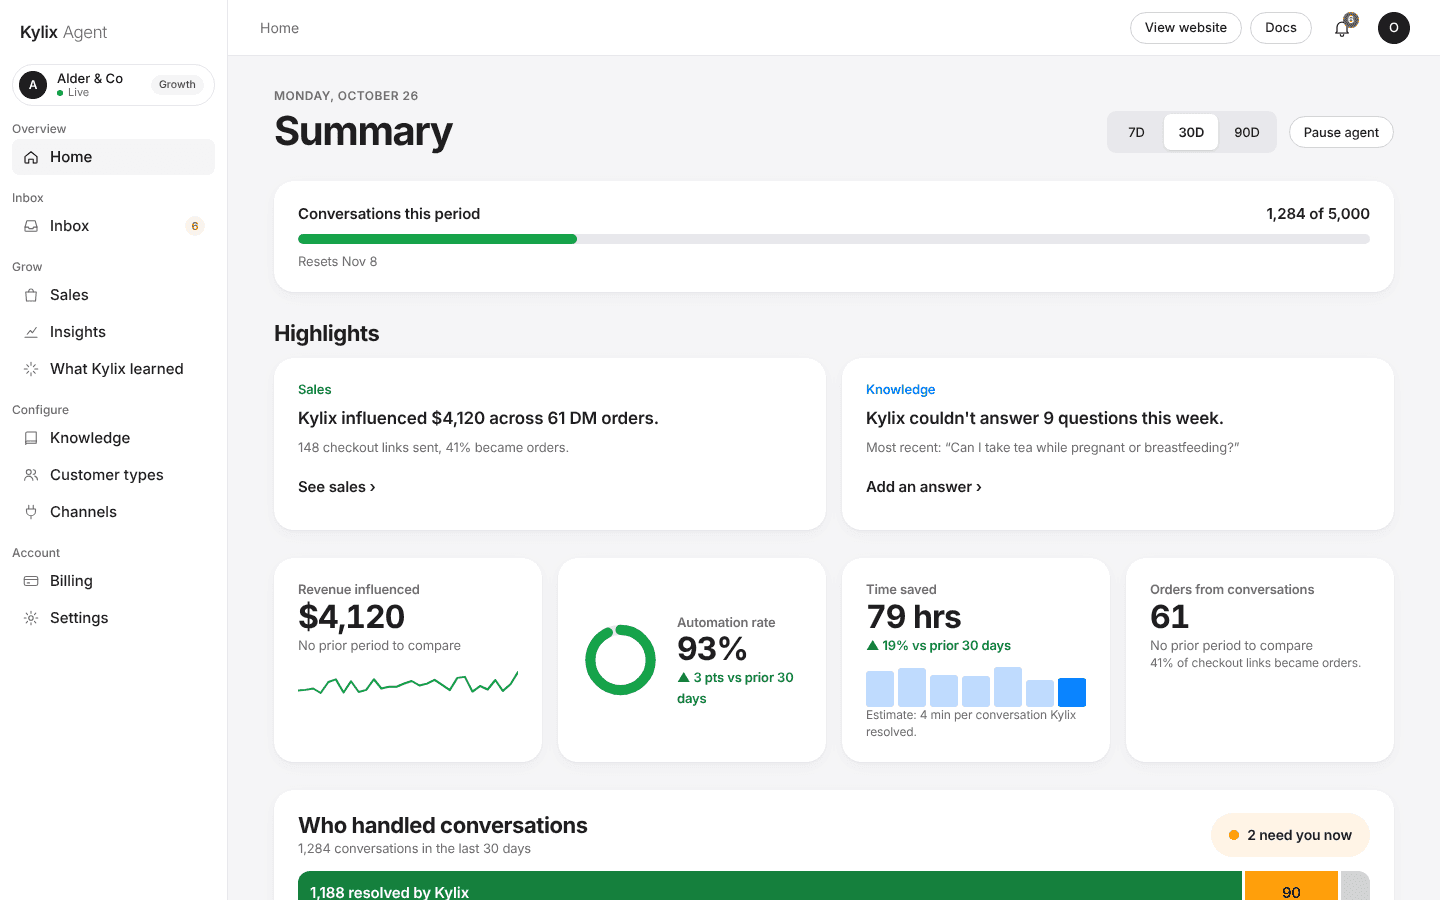The width and height of the screenshot is (1440, 900).
Task: Open Knowledge configuration
Action: 113,438
